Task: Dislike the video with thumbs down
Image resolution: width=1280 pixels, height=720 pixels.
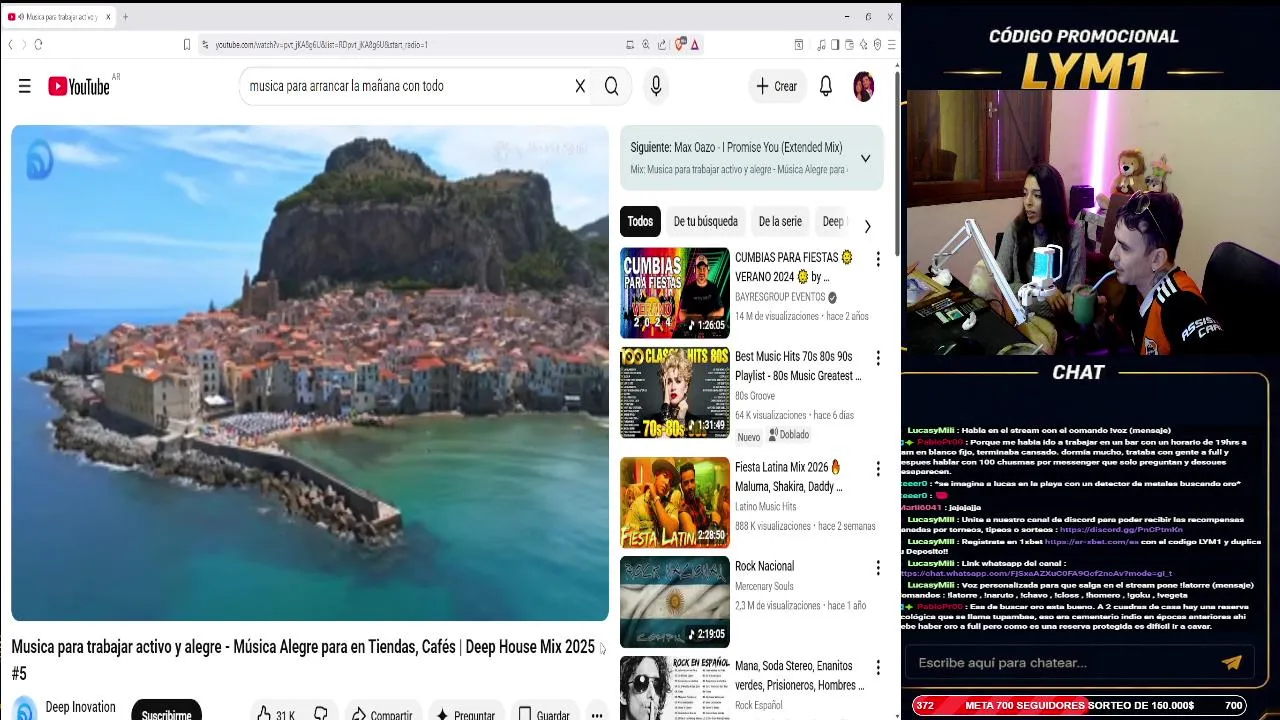Action: pos(321,714)
